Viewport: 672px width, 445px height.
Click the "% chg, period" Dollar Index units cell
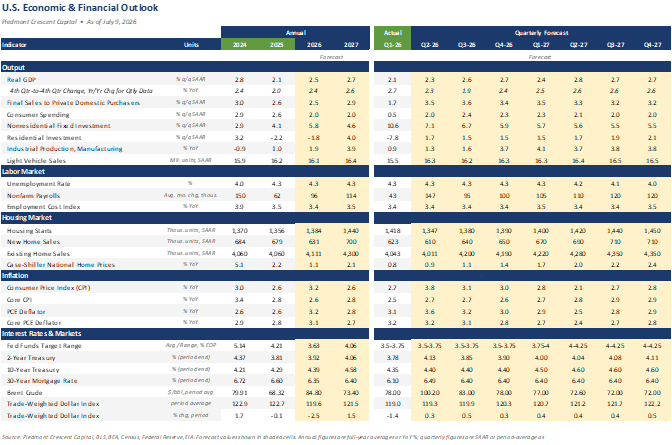pyautogui.click(x=191, y=415)
